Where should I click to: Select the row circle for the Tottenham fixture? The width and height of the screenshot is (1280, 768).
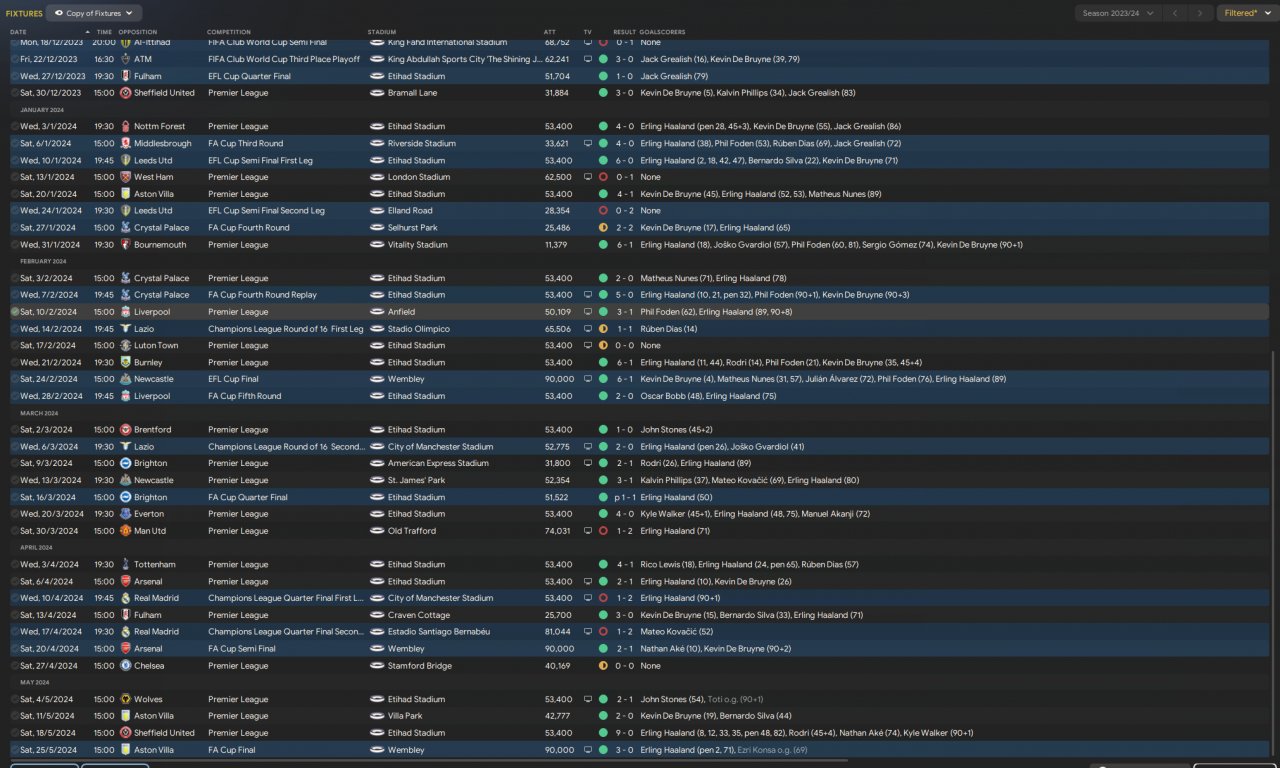pyautogui.click(x=15, y=565)
